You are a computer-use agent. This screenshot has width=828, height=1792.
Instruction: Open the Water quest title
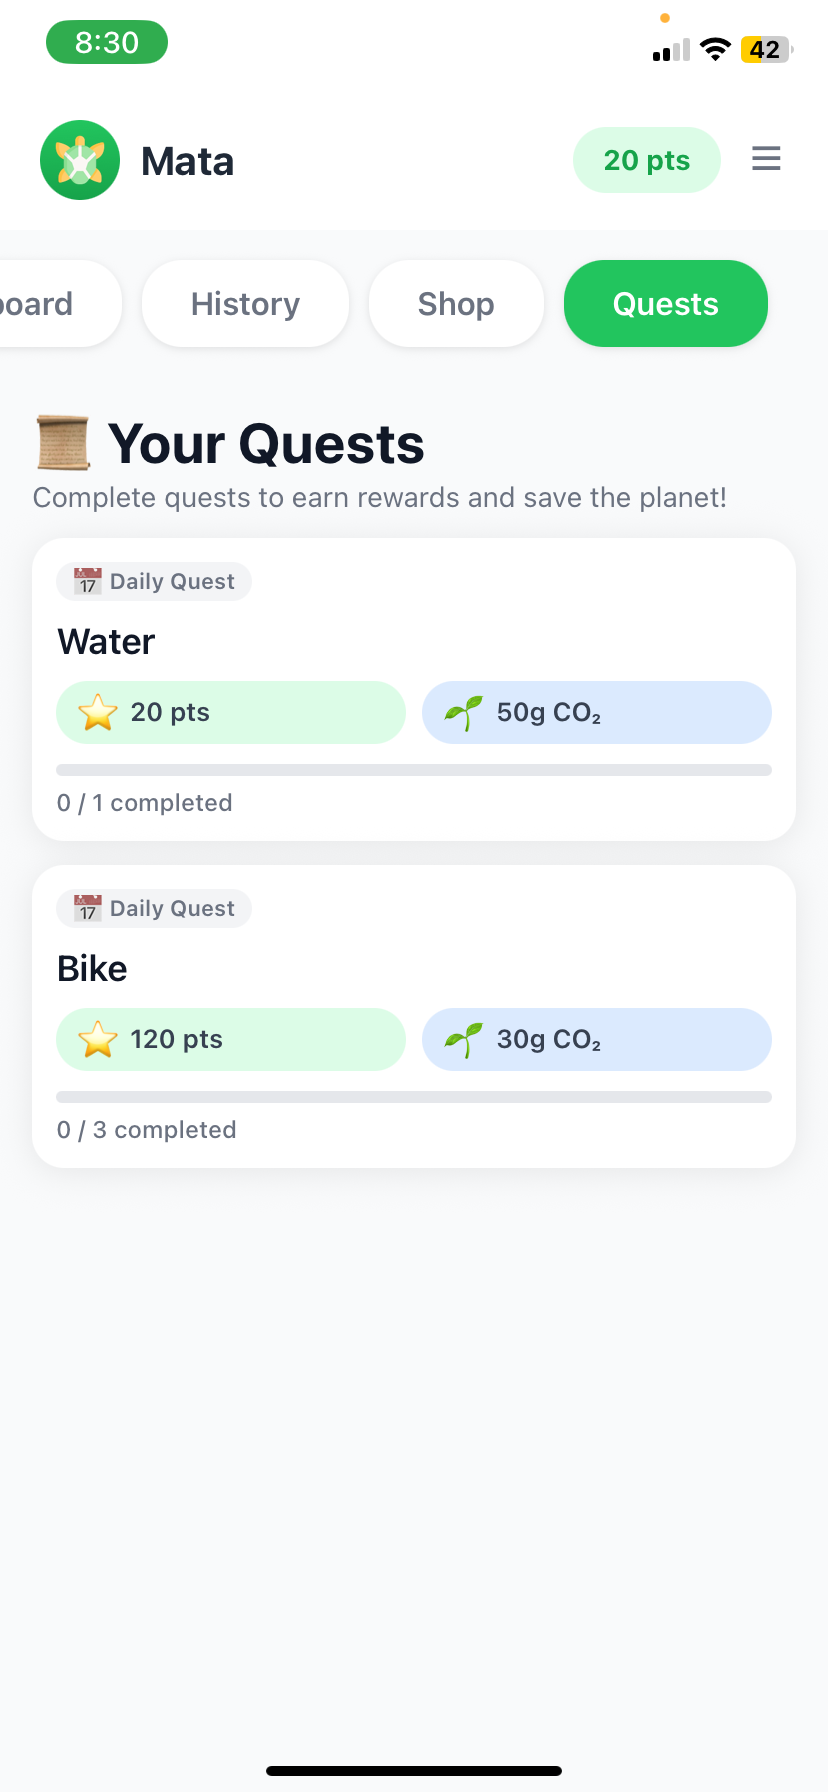click(x=107, y=642)
